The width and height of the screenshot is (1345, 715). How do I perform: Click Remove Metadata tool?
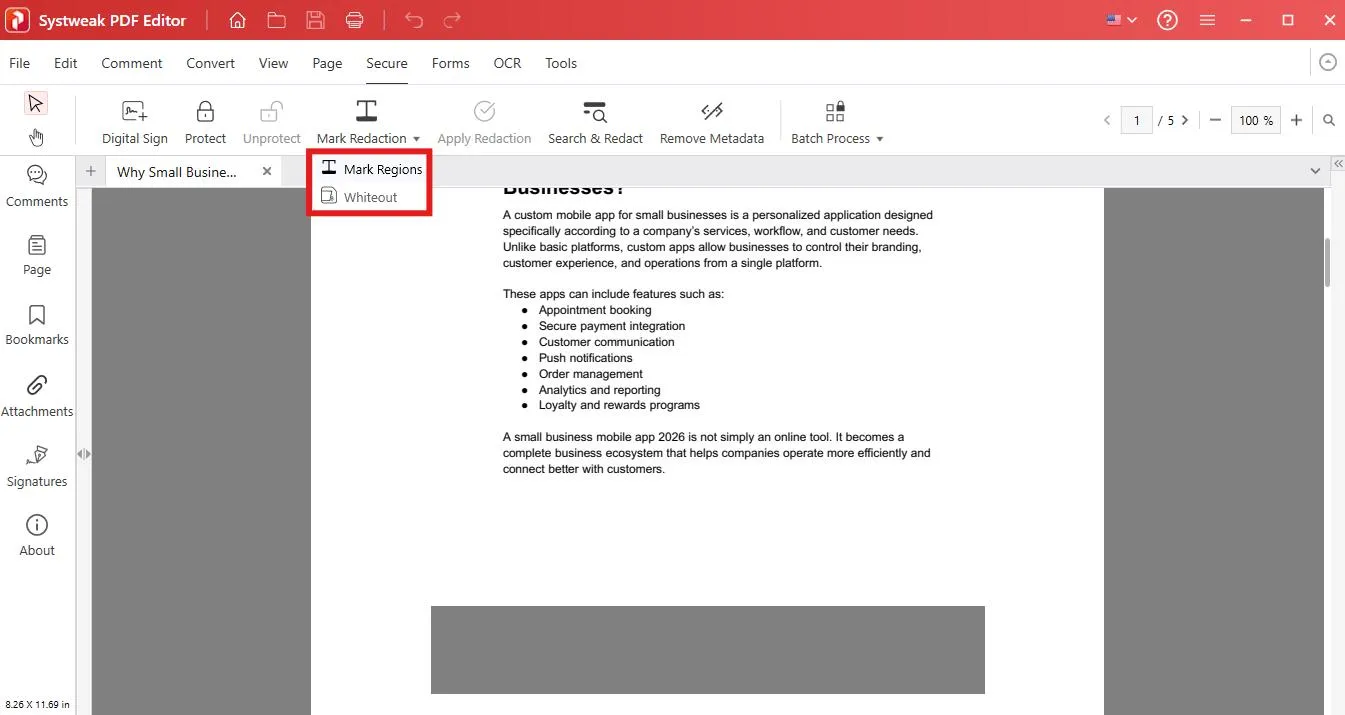[712, 123]
